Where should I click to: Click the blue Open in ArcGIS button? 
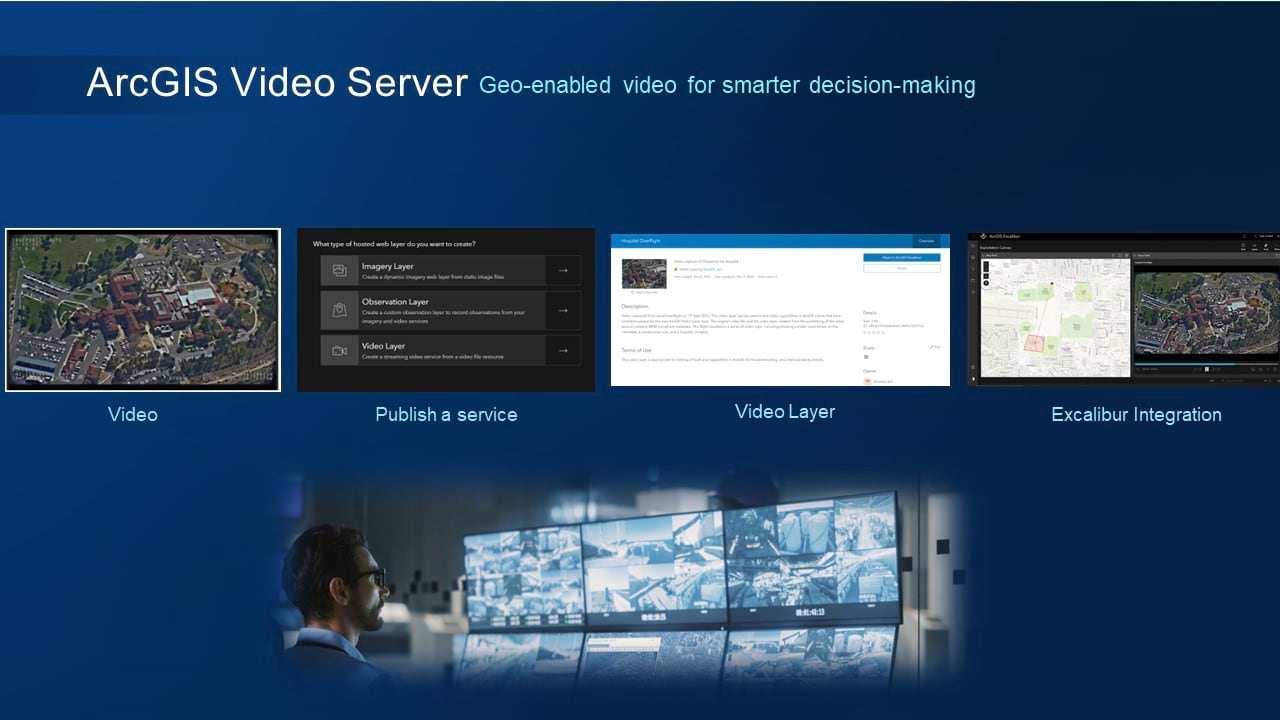click(901, 258)
